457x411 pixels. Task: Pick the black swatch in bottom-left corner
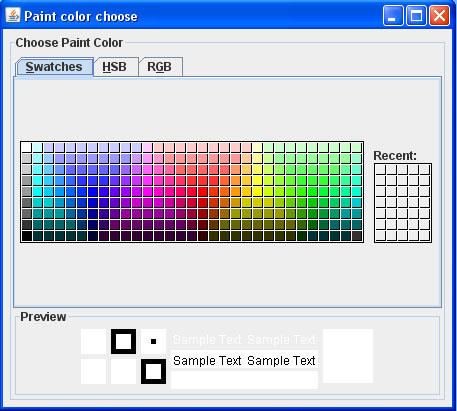click(27, 235)
